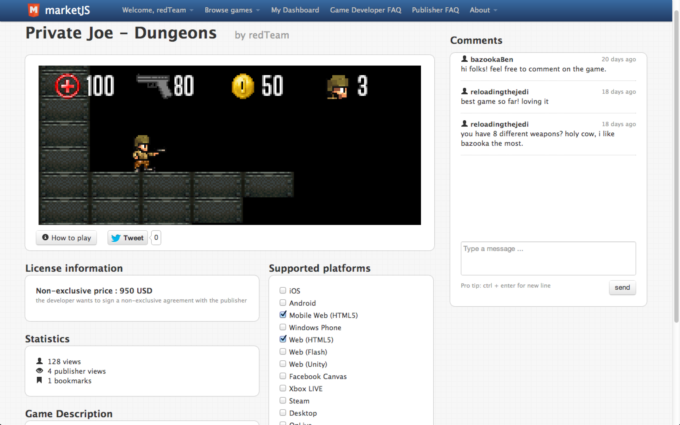The image size is (680, 425).
Task: Click the soldier head lives icon
Action: click(x=338, y=87)
